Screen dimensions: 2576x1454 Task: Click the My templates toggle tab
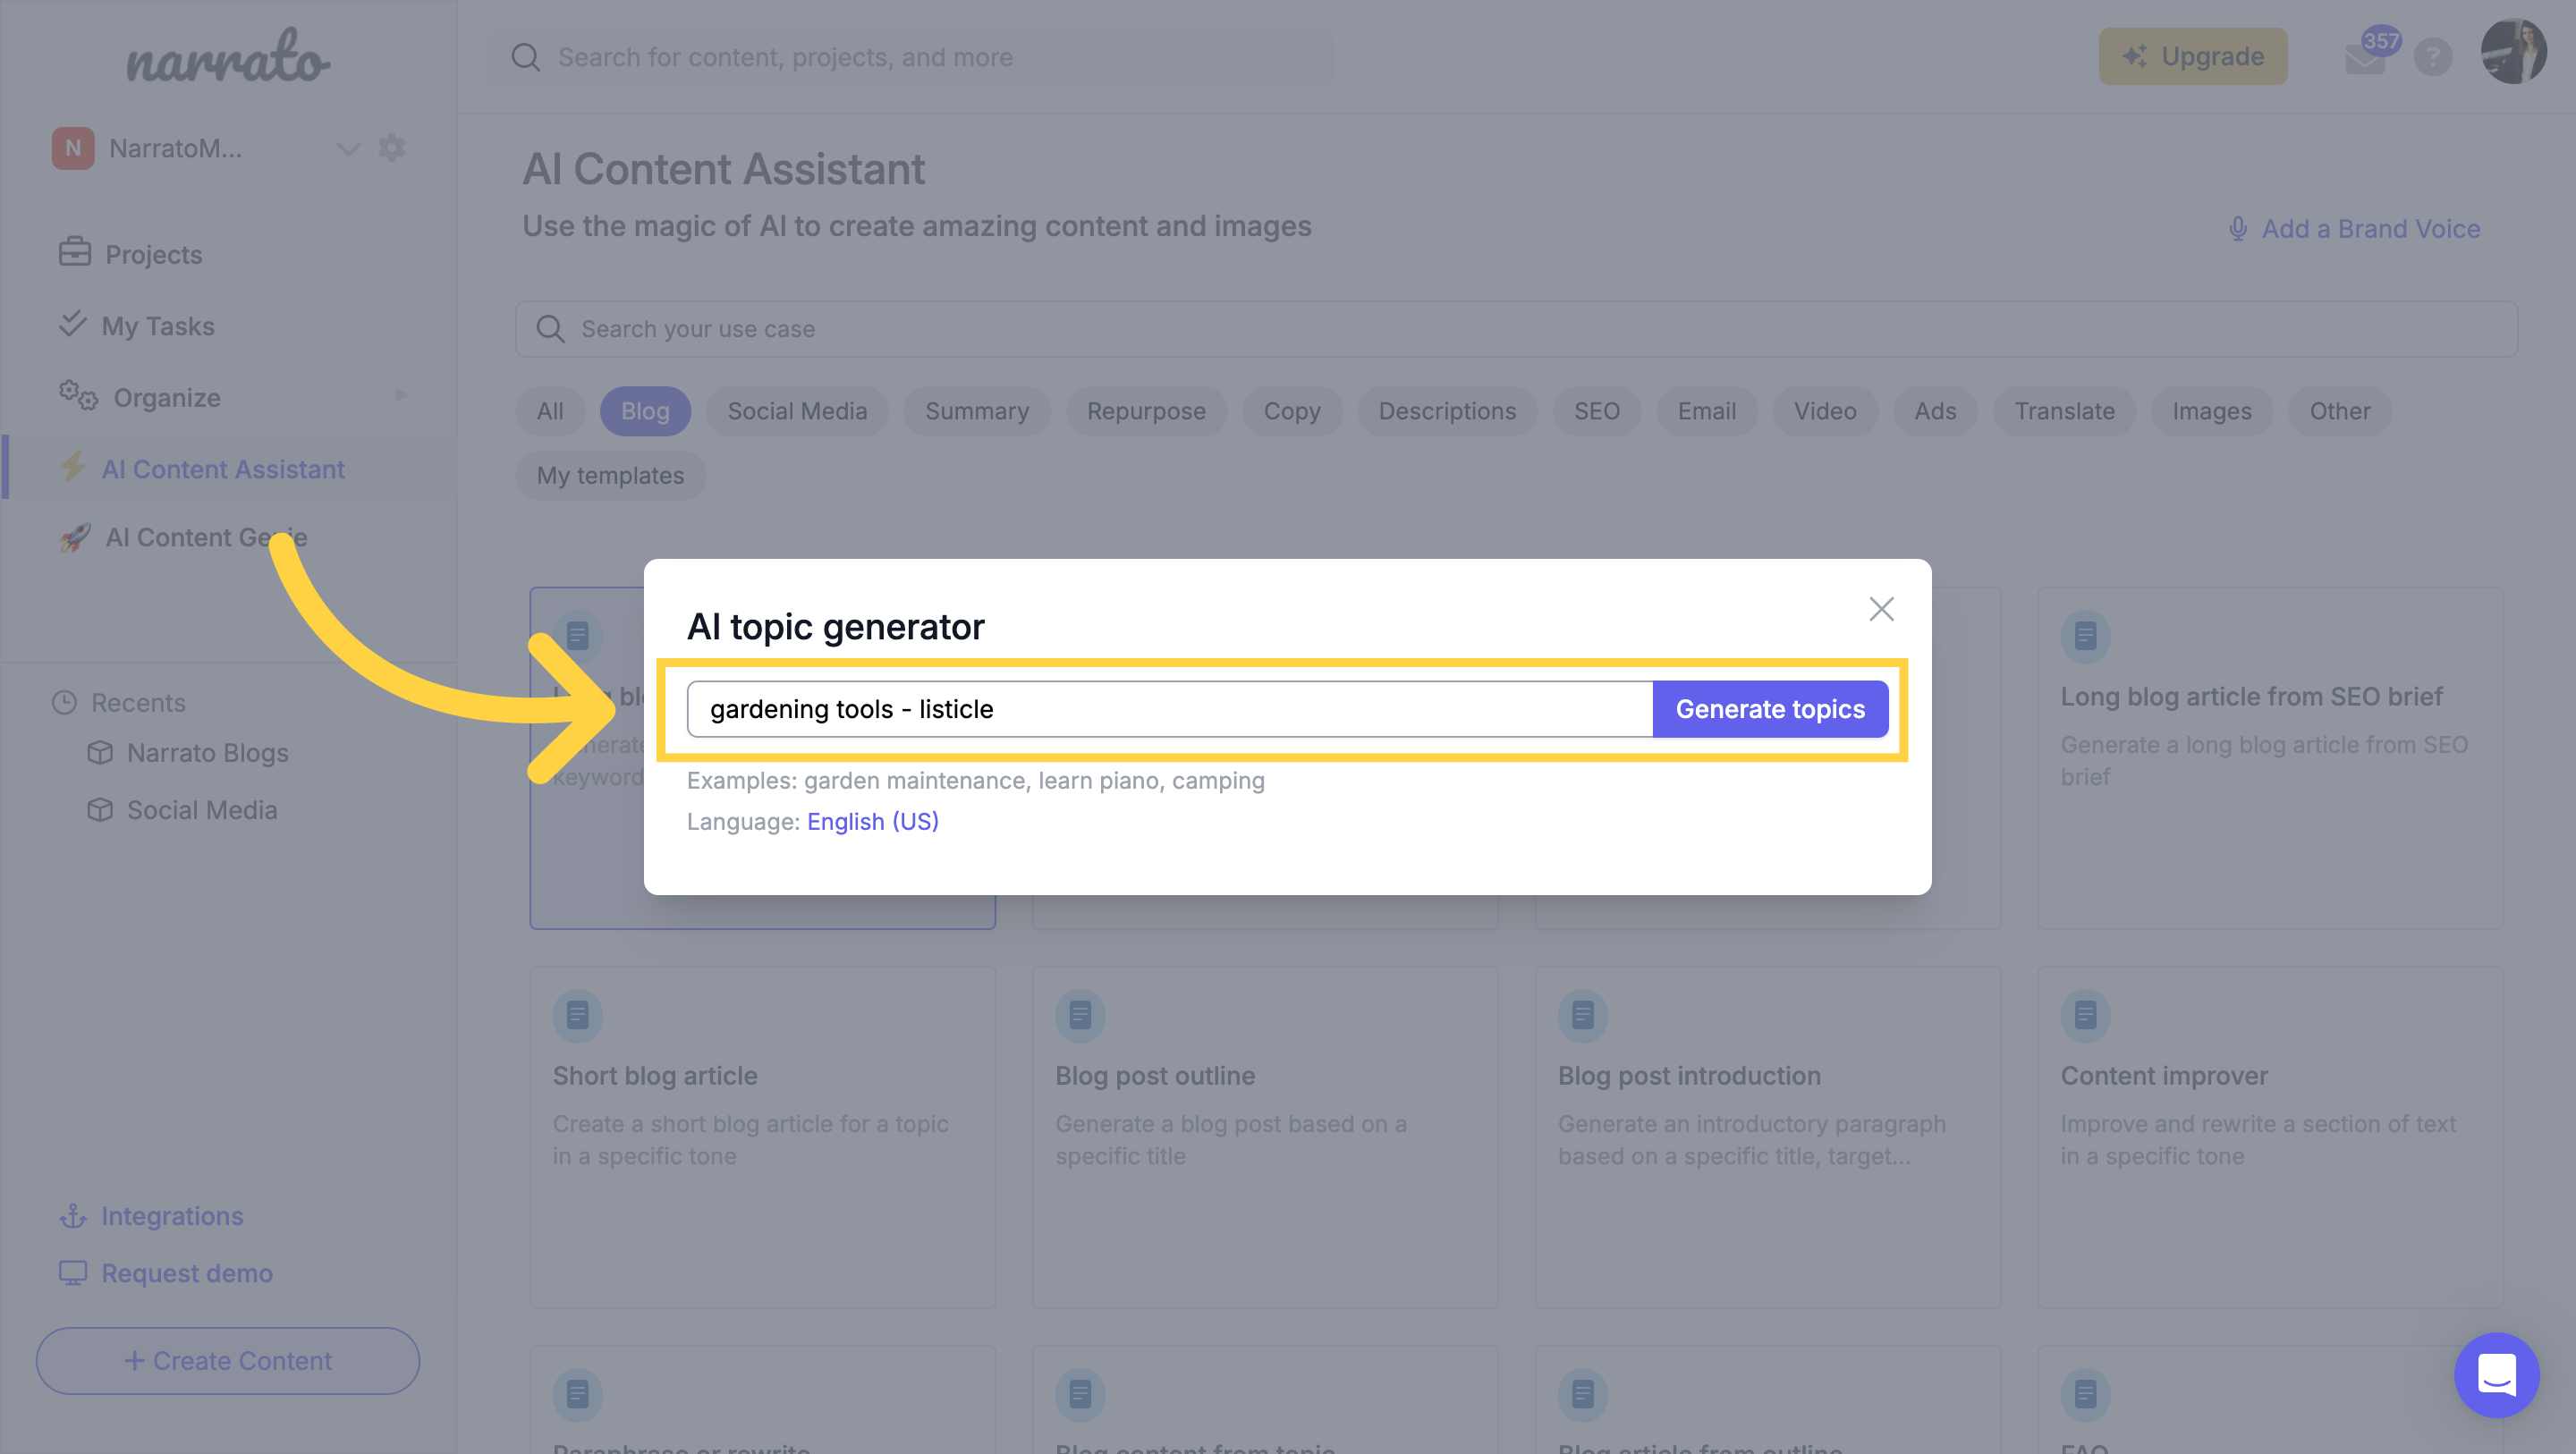coord(608,474)
